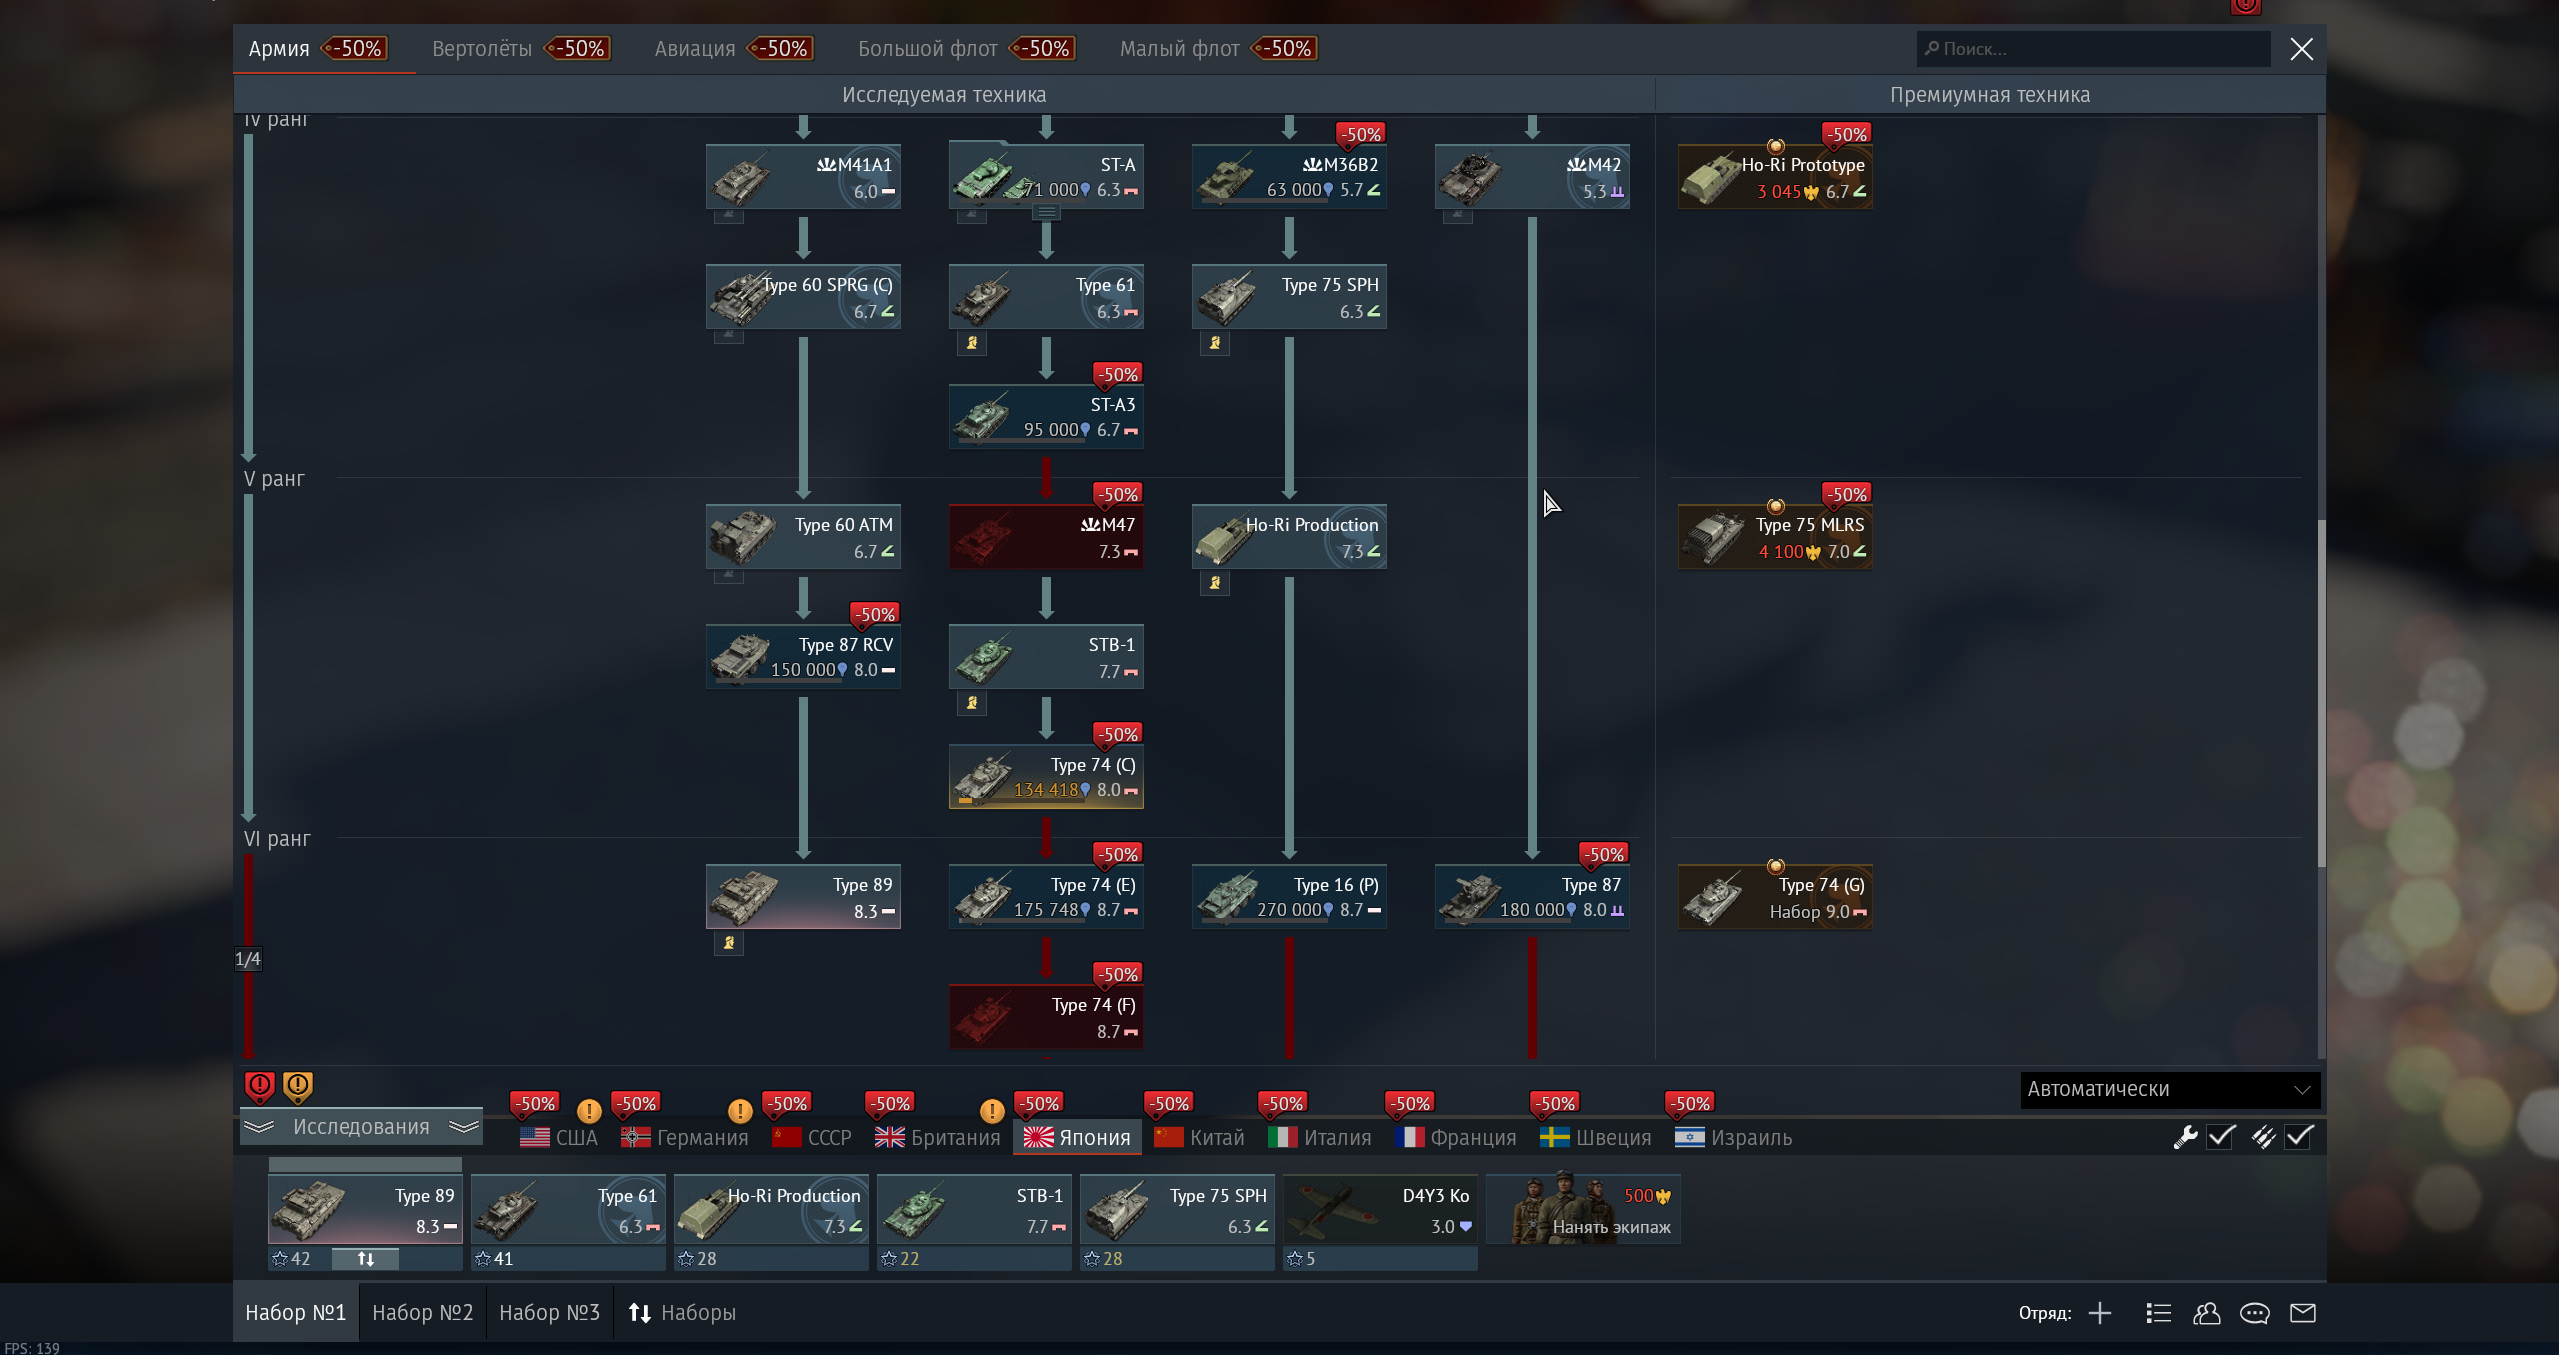Open the Автоматически dropdown
The image size is (2559, 1355).
tap(2170, 1089)
